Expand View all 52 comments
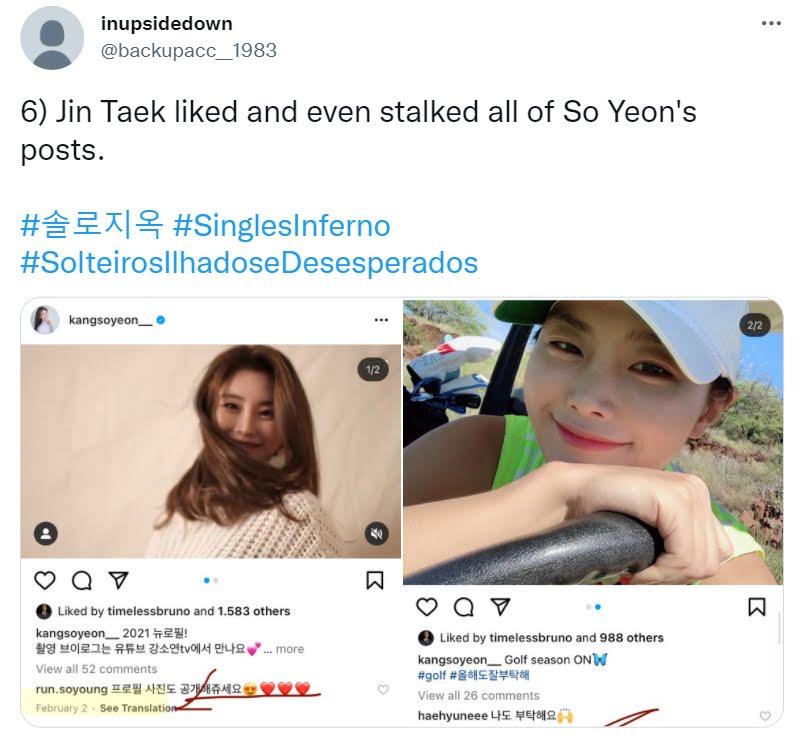This screenshot has height=744, width=803. 96,669
